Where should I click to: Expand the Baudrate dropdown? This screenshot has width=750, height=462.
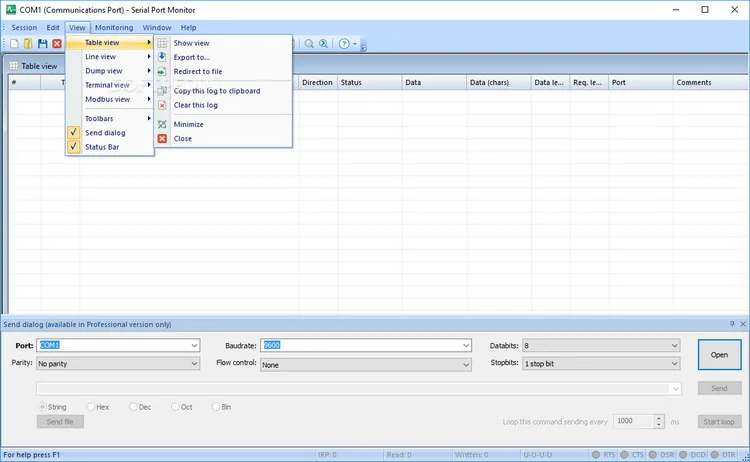point(465,345)
